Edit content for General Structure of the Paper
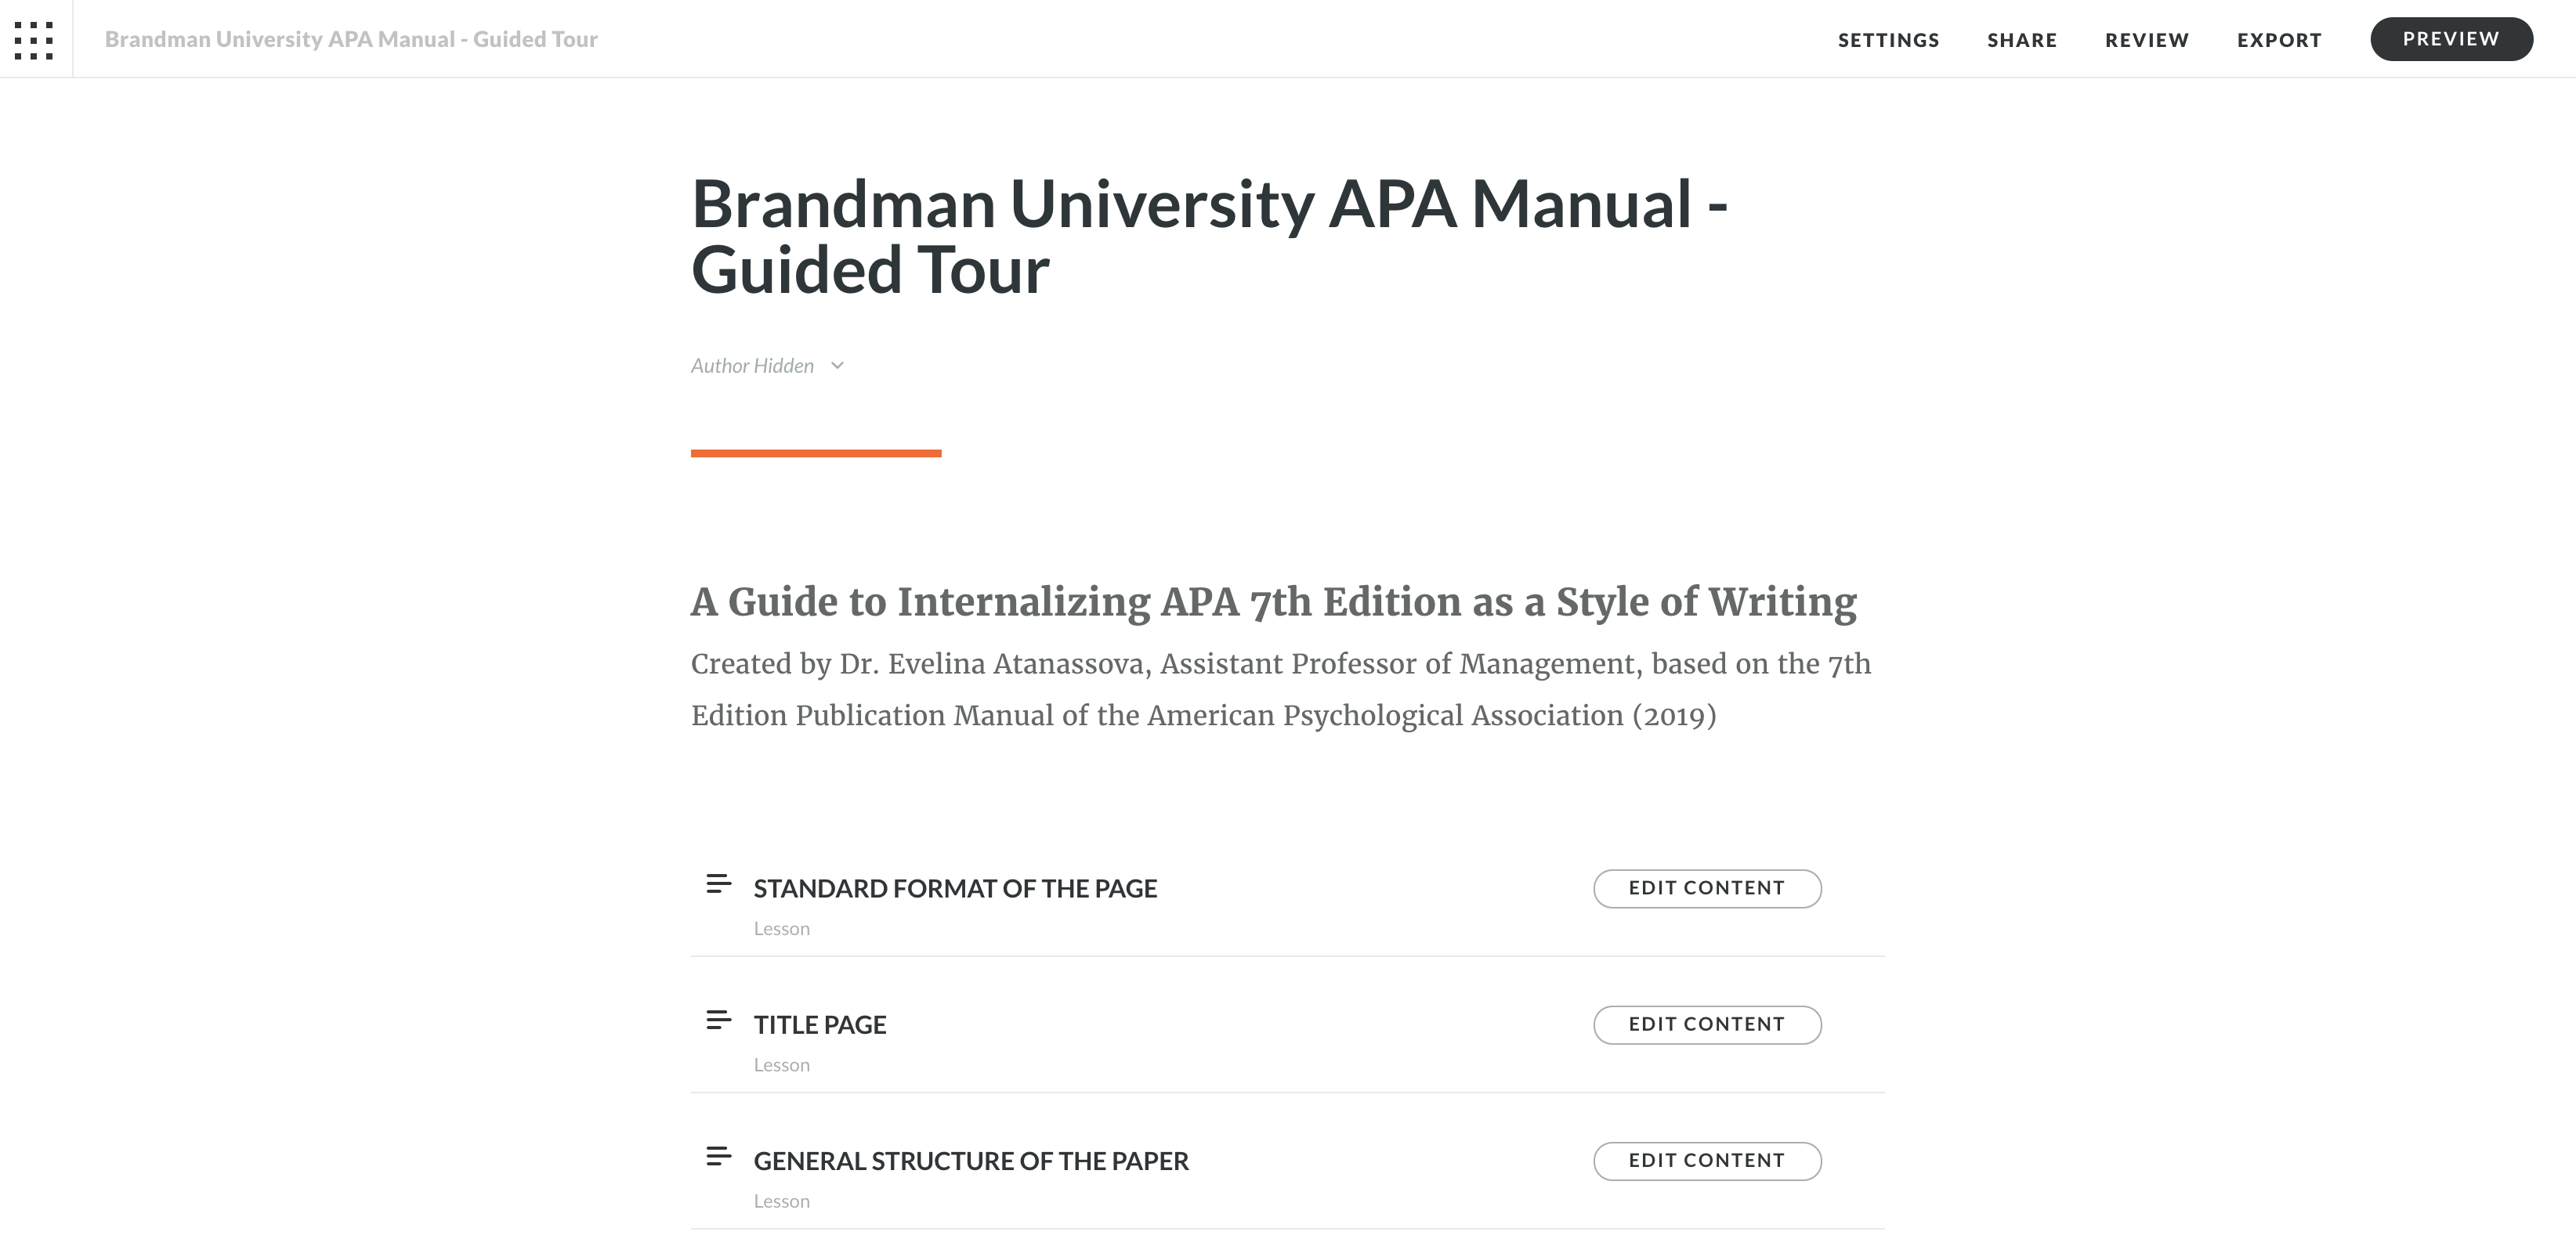Viewport: 2576px width, 1239px height. click(1707, 1160)
